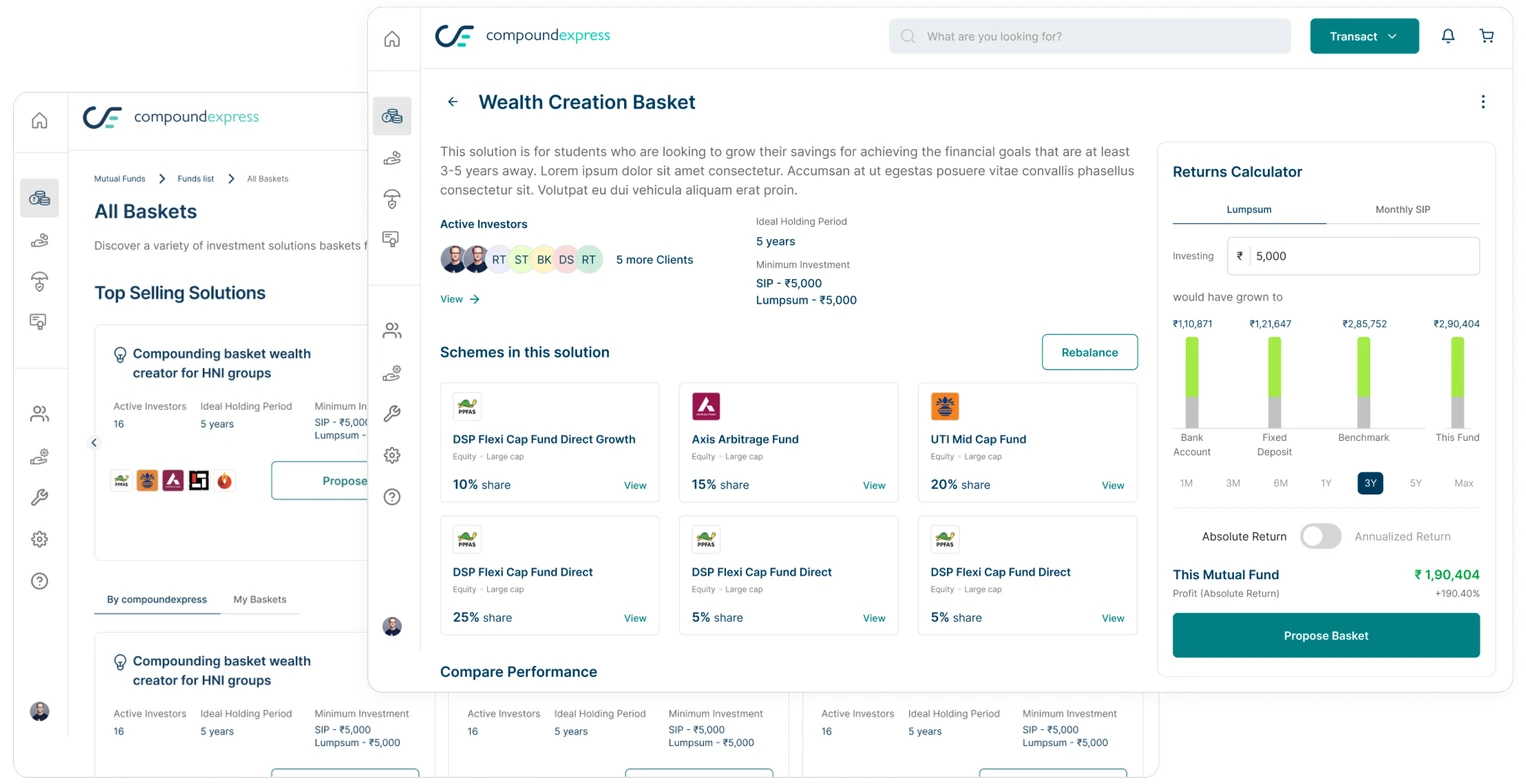
Task: Select mutual funds coins icon in front sidebar
Action: [392, 116]
